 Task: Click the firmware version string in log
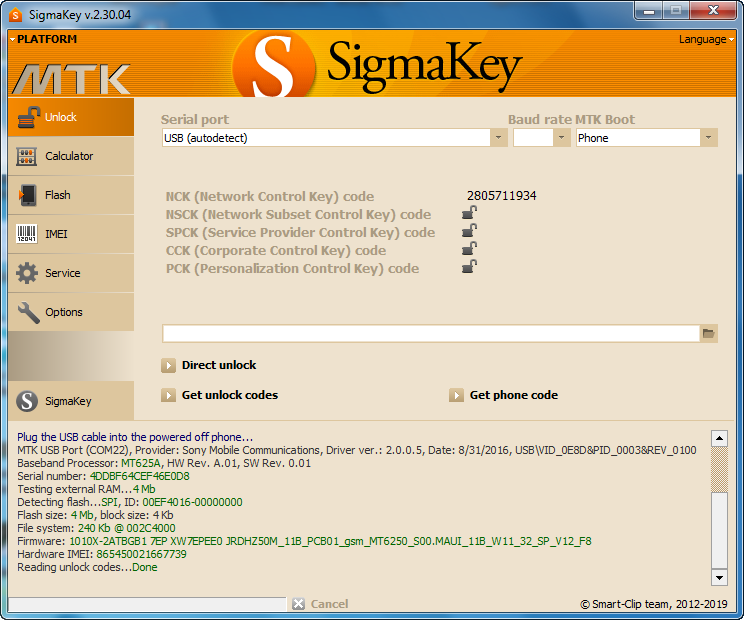click(330, 541)
